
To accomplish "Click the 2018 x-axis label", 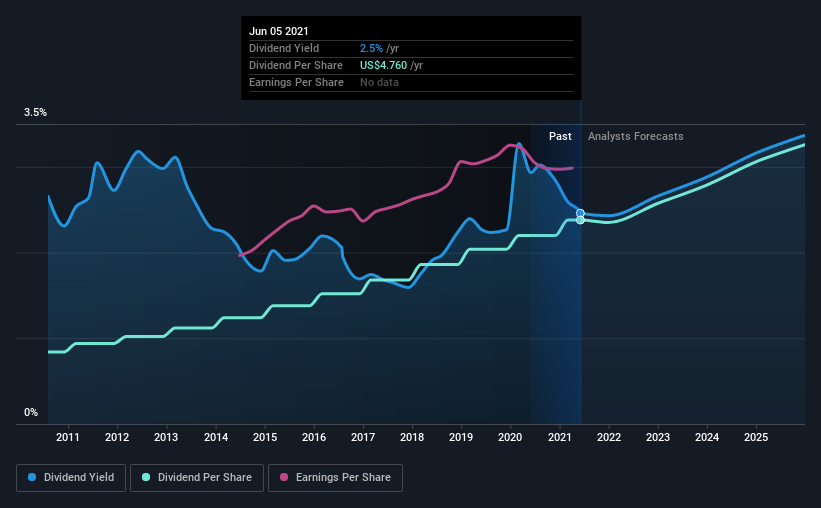I will [412, 437].
